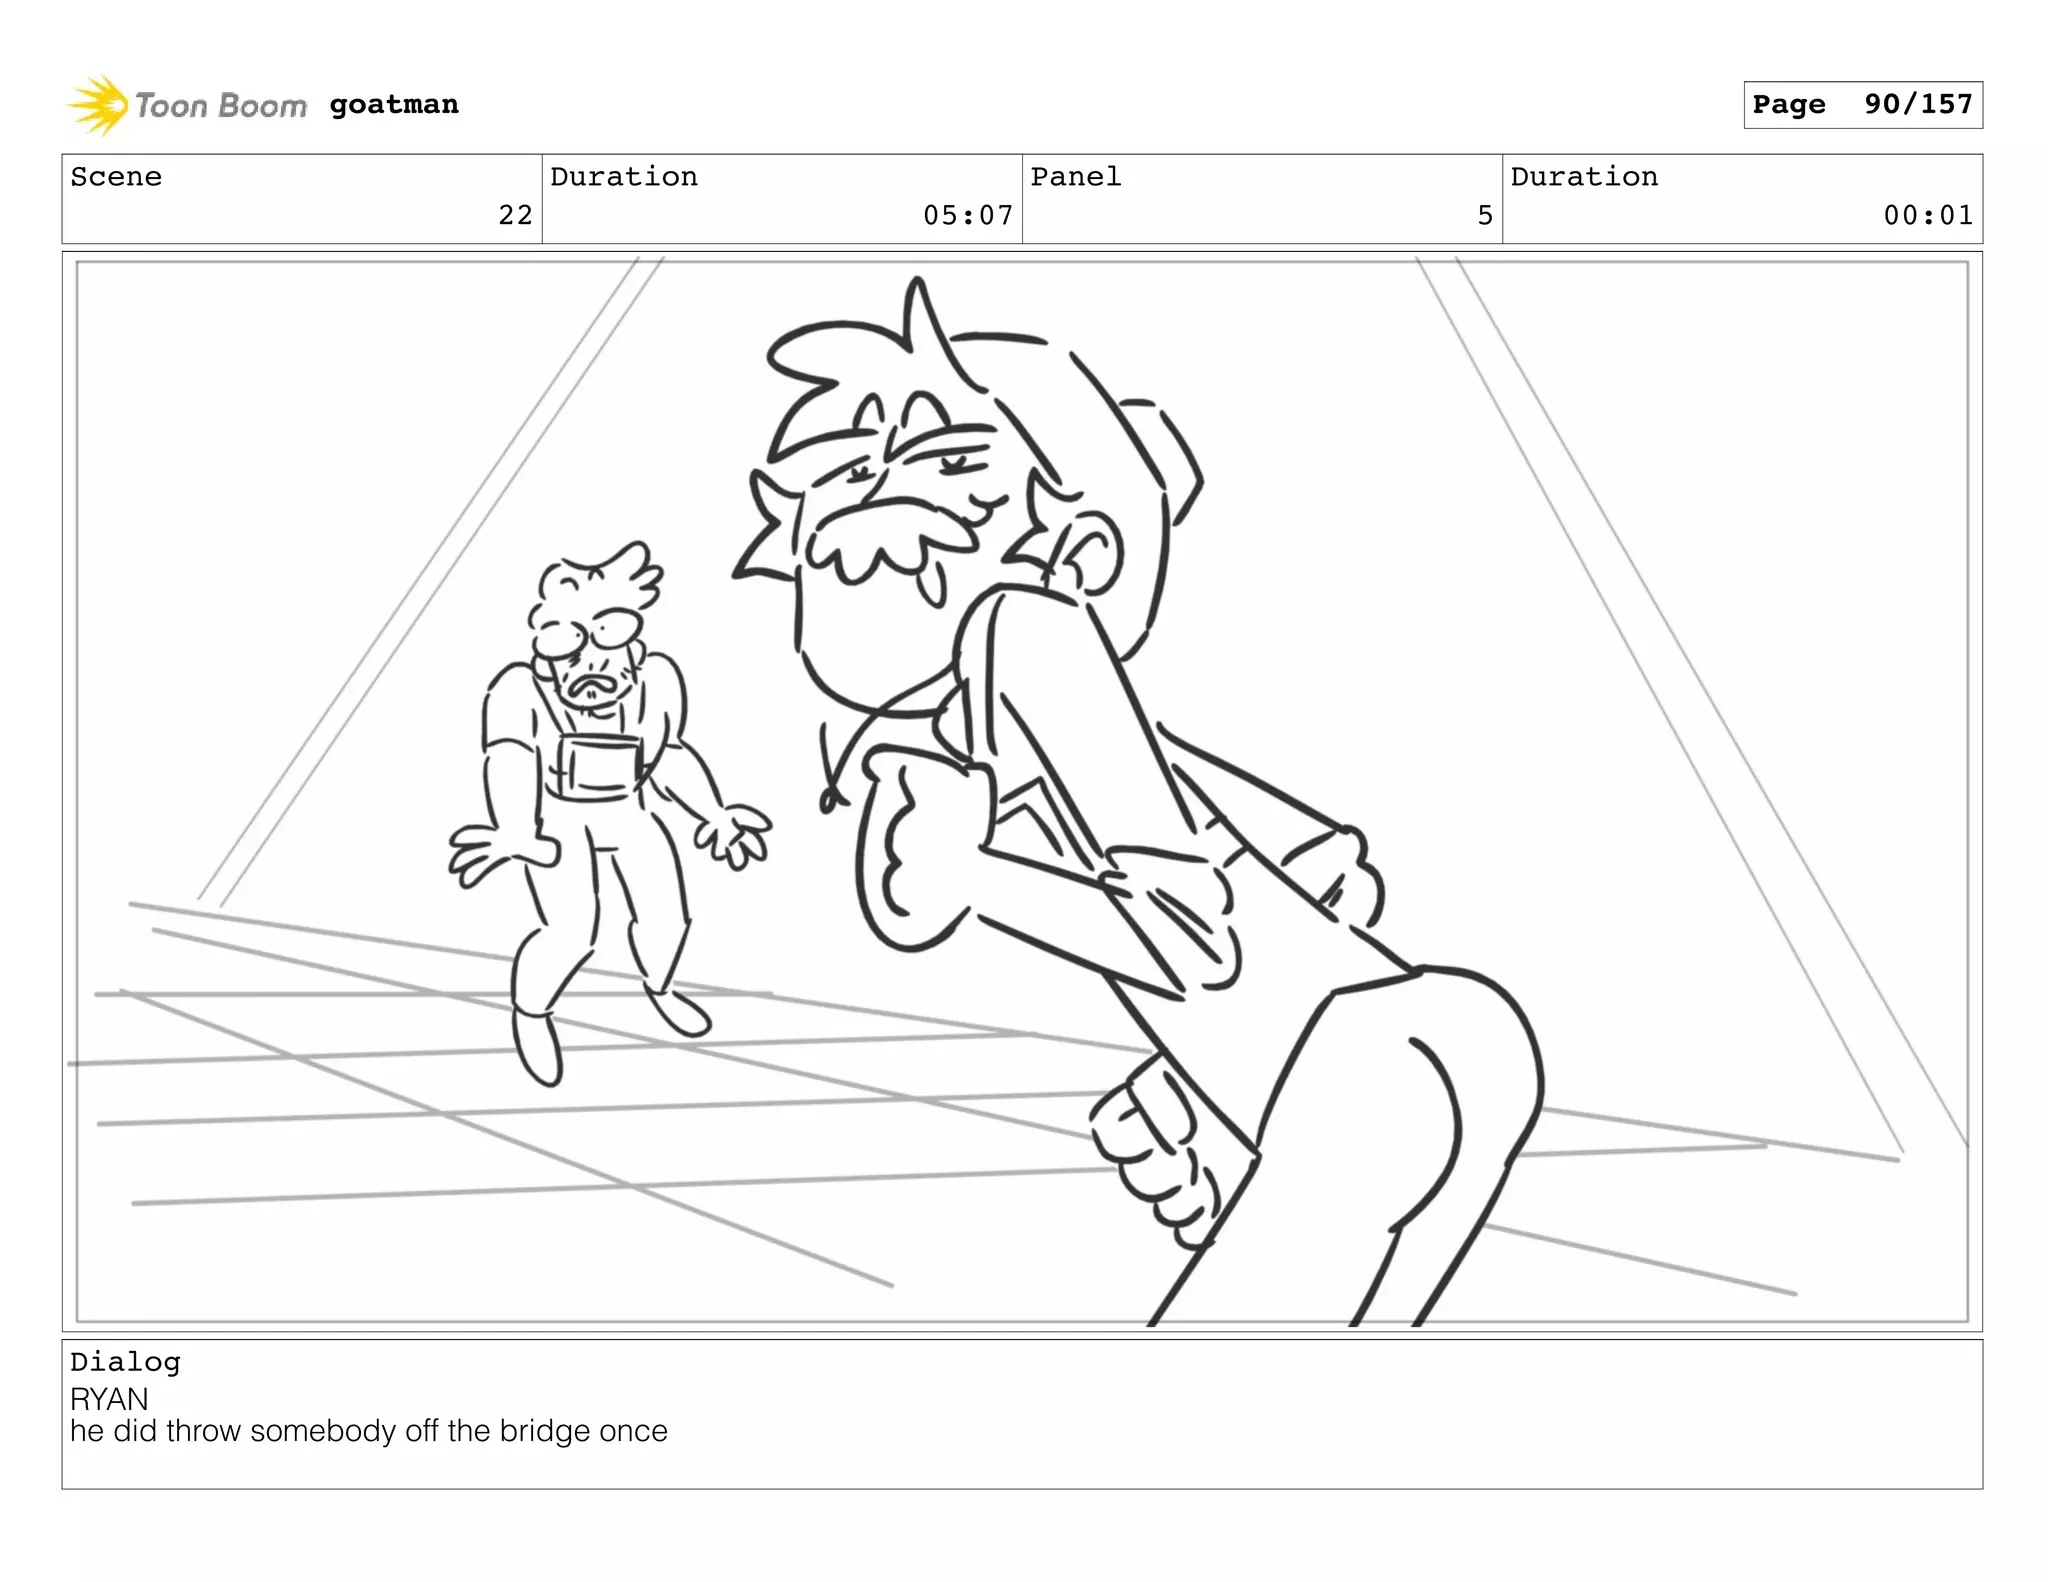Select the scene number 22
This screenshot has height=1582, width=2048.
click(515, 215)
